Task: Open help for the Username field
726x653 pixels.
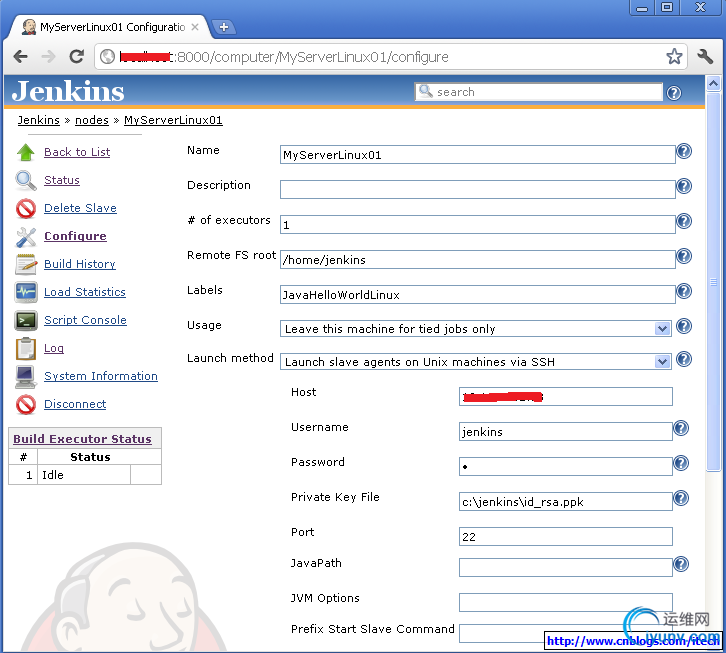Action: pos(681,428)
